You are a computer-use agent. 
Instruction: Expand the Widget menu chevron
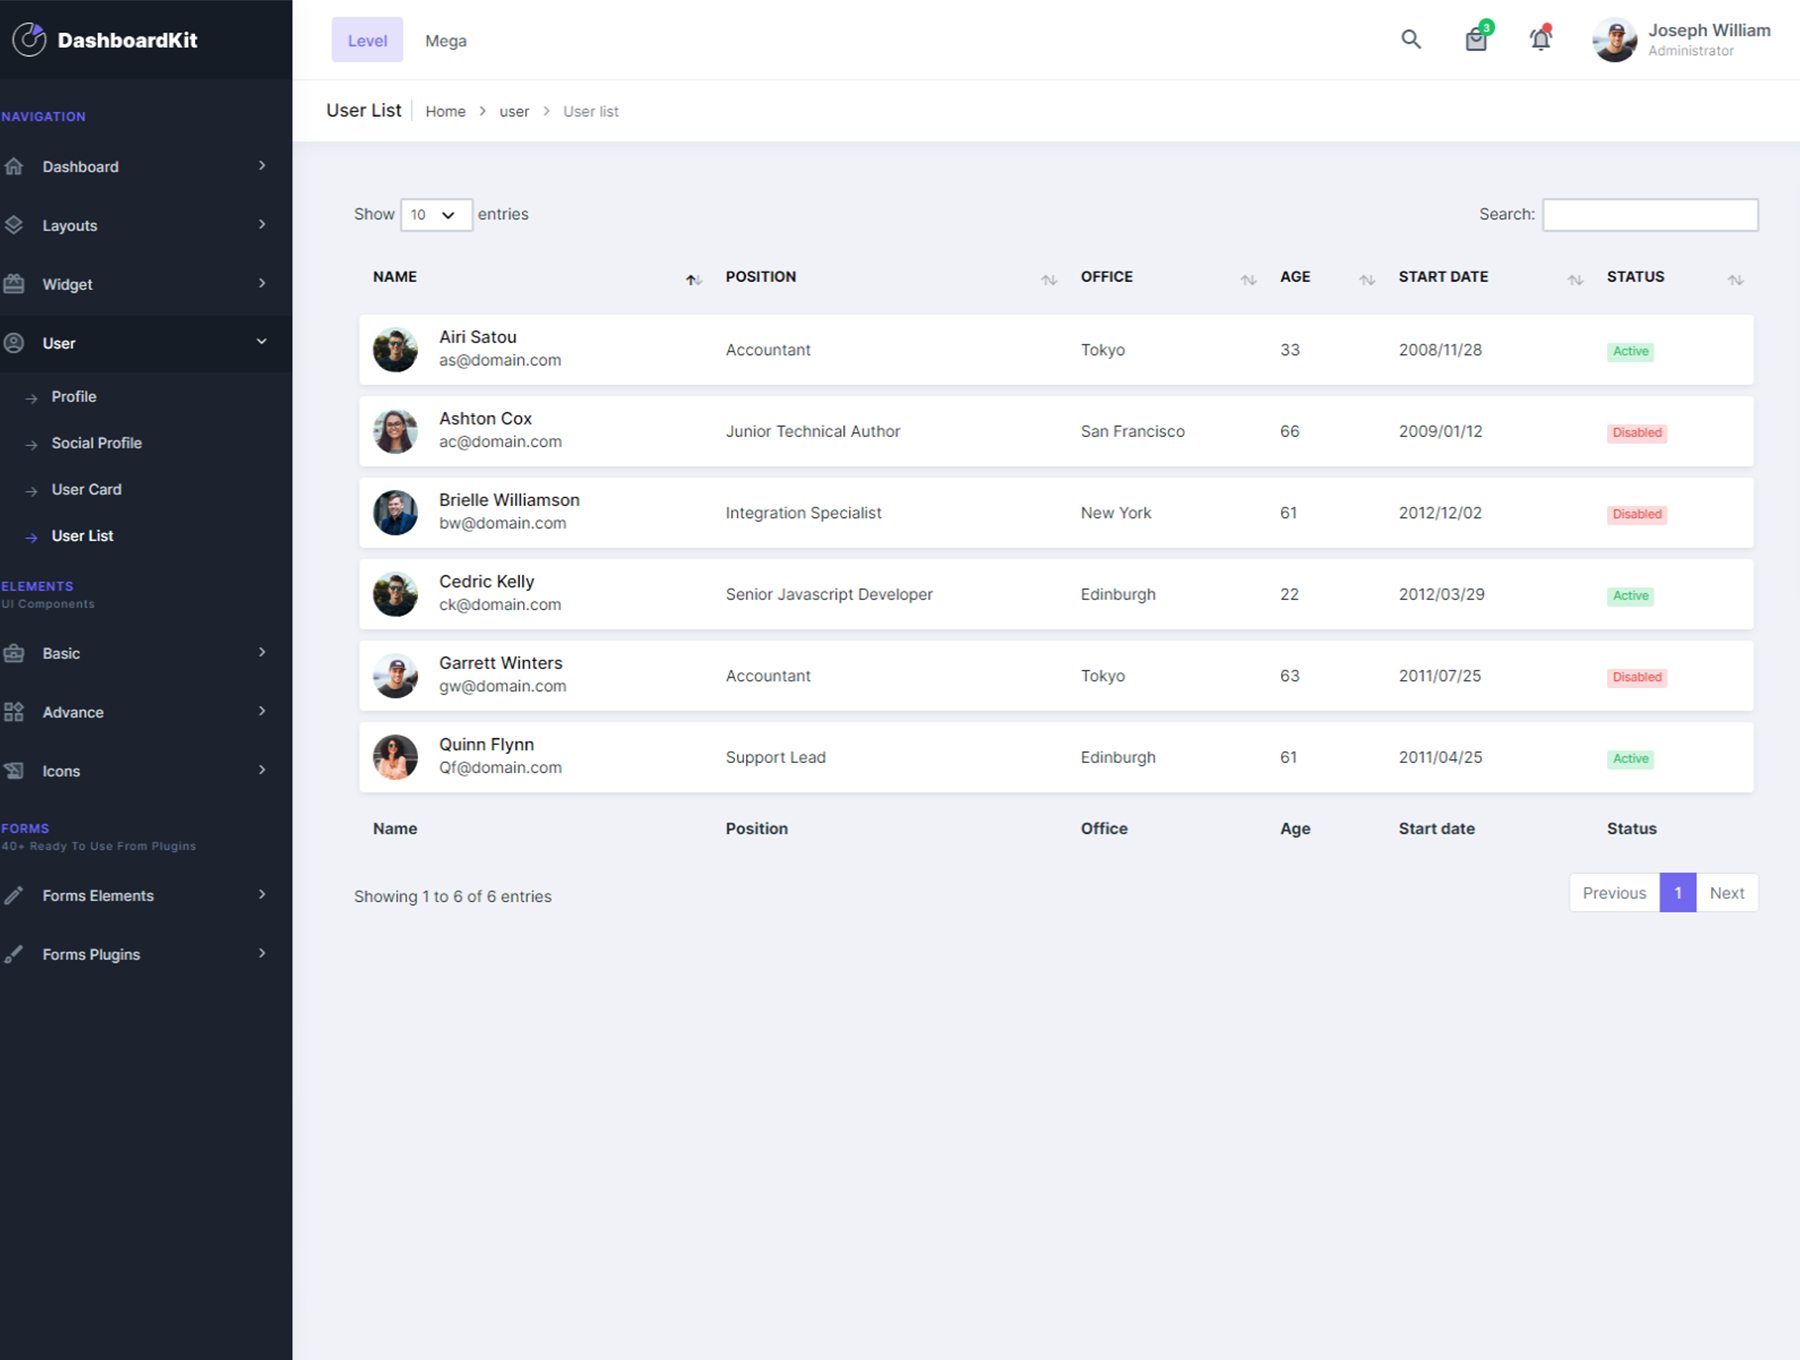pos(262,284)
